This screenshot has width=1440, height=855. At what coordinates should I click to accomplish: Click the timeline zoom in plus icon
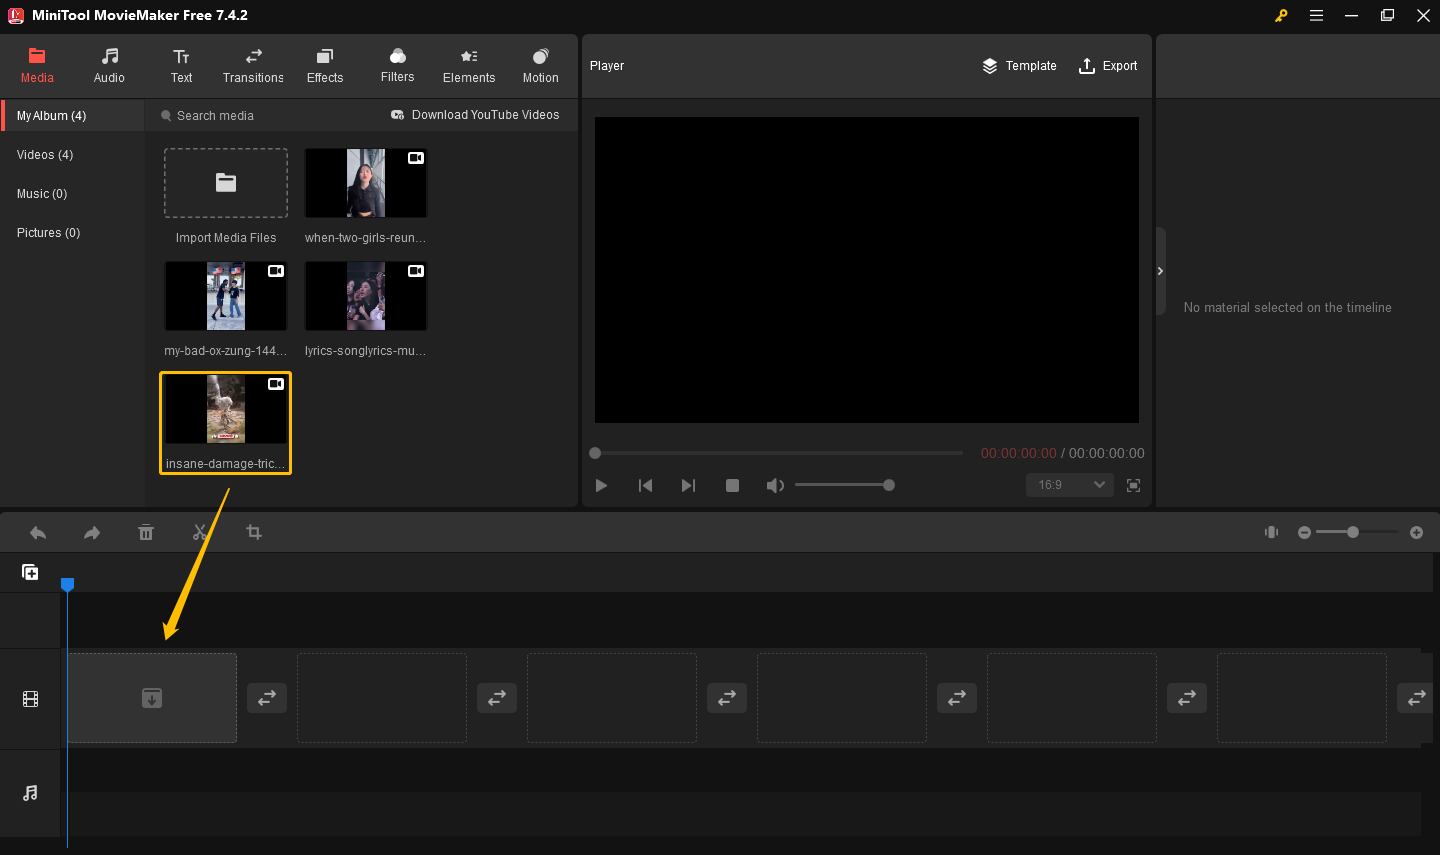pyautogui.click(x=1416, y=533)
